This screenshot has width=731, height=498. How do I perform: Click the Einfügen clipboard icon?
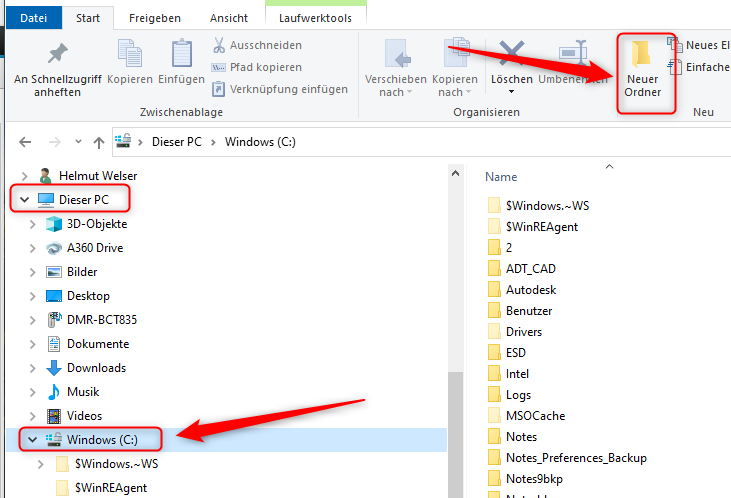coord(181,55)
